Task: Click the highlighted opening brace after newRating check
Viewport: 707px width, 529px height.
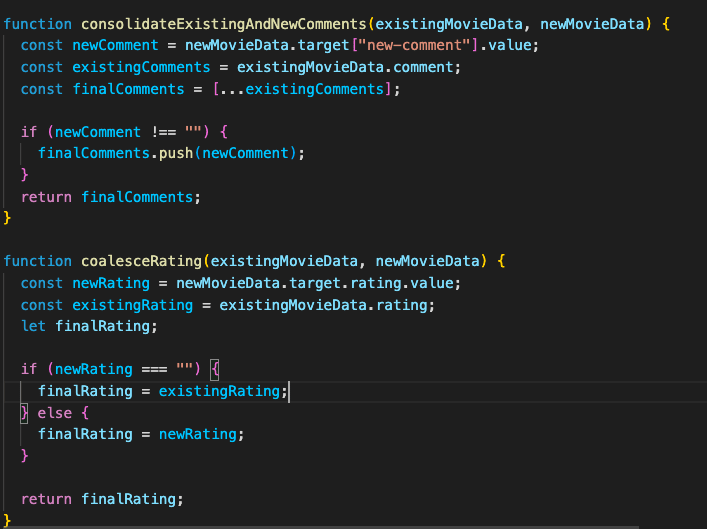Action: point(215,370)
